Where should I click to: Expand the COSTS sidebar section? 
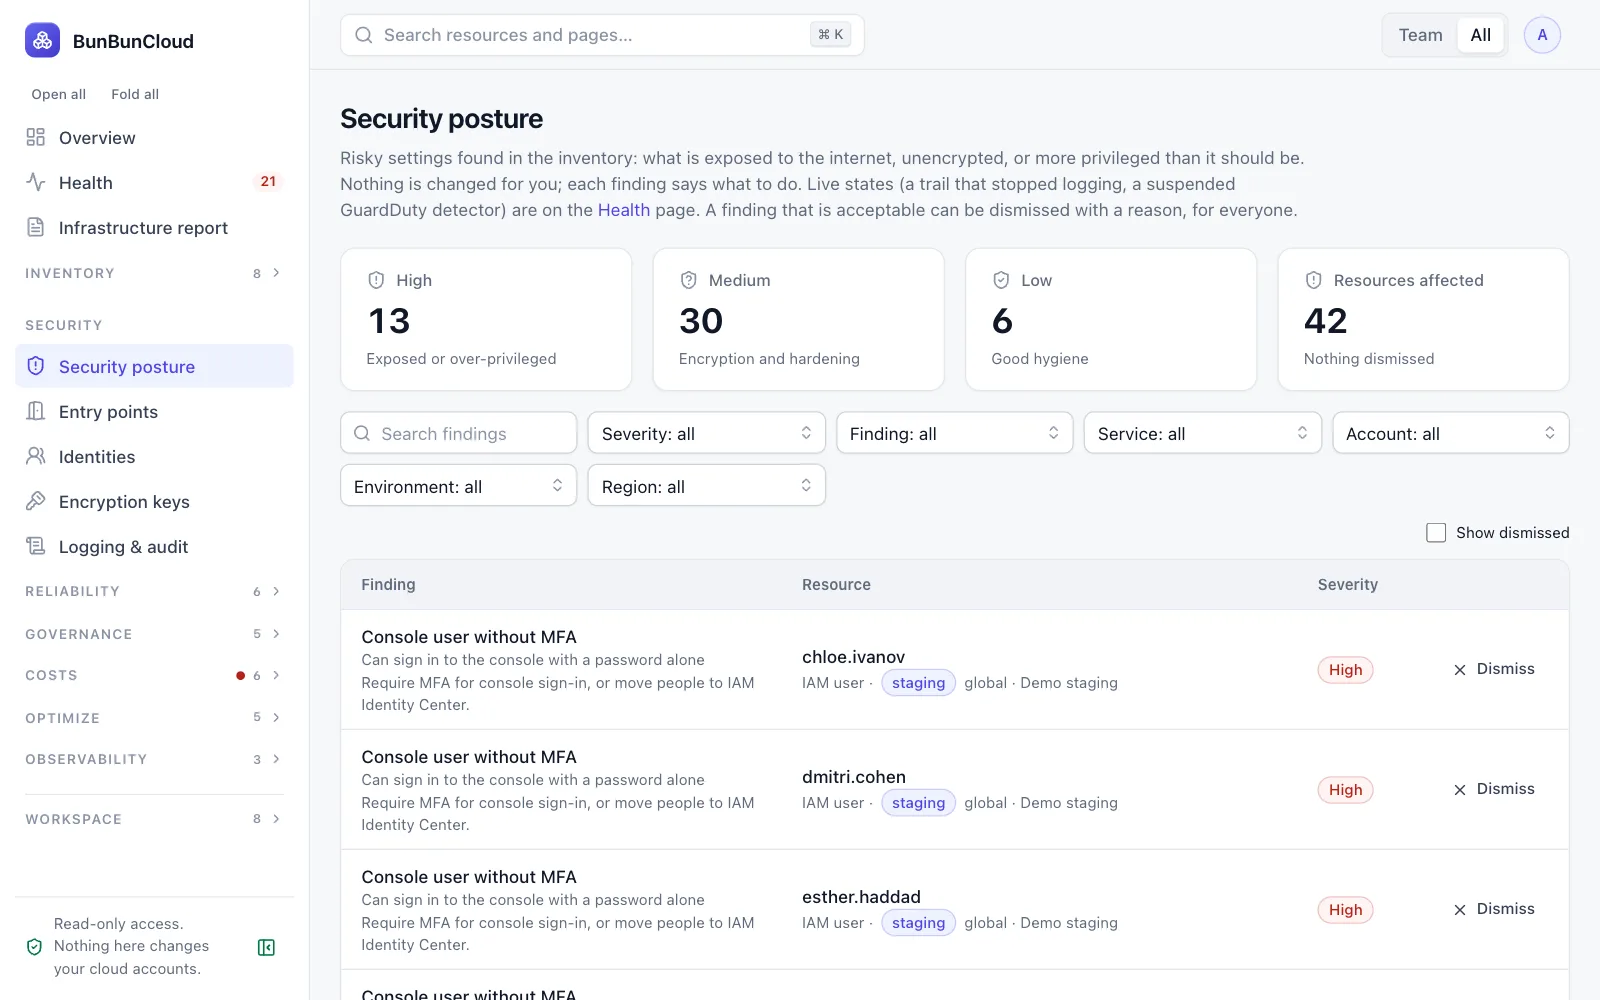[154, 675]
